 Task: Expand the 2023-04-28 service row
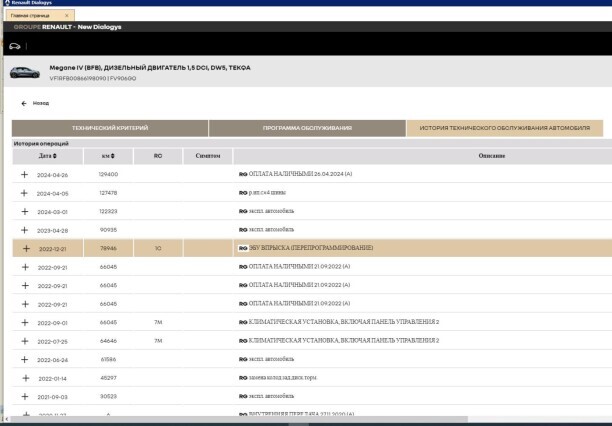(25, 229)
